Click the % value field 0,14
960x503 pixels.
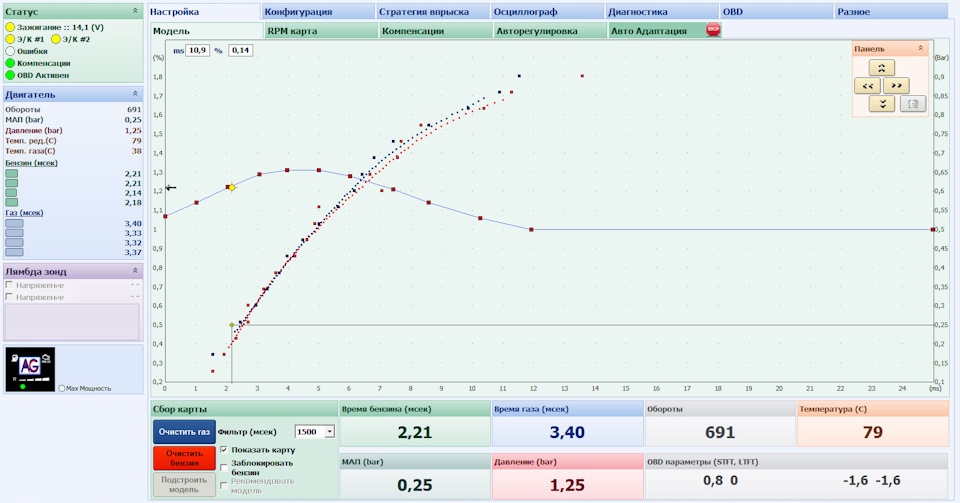pos(241,50)
